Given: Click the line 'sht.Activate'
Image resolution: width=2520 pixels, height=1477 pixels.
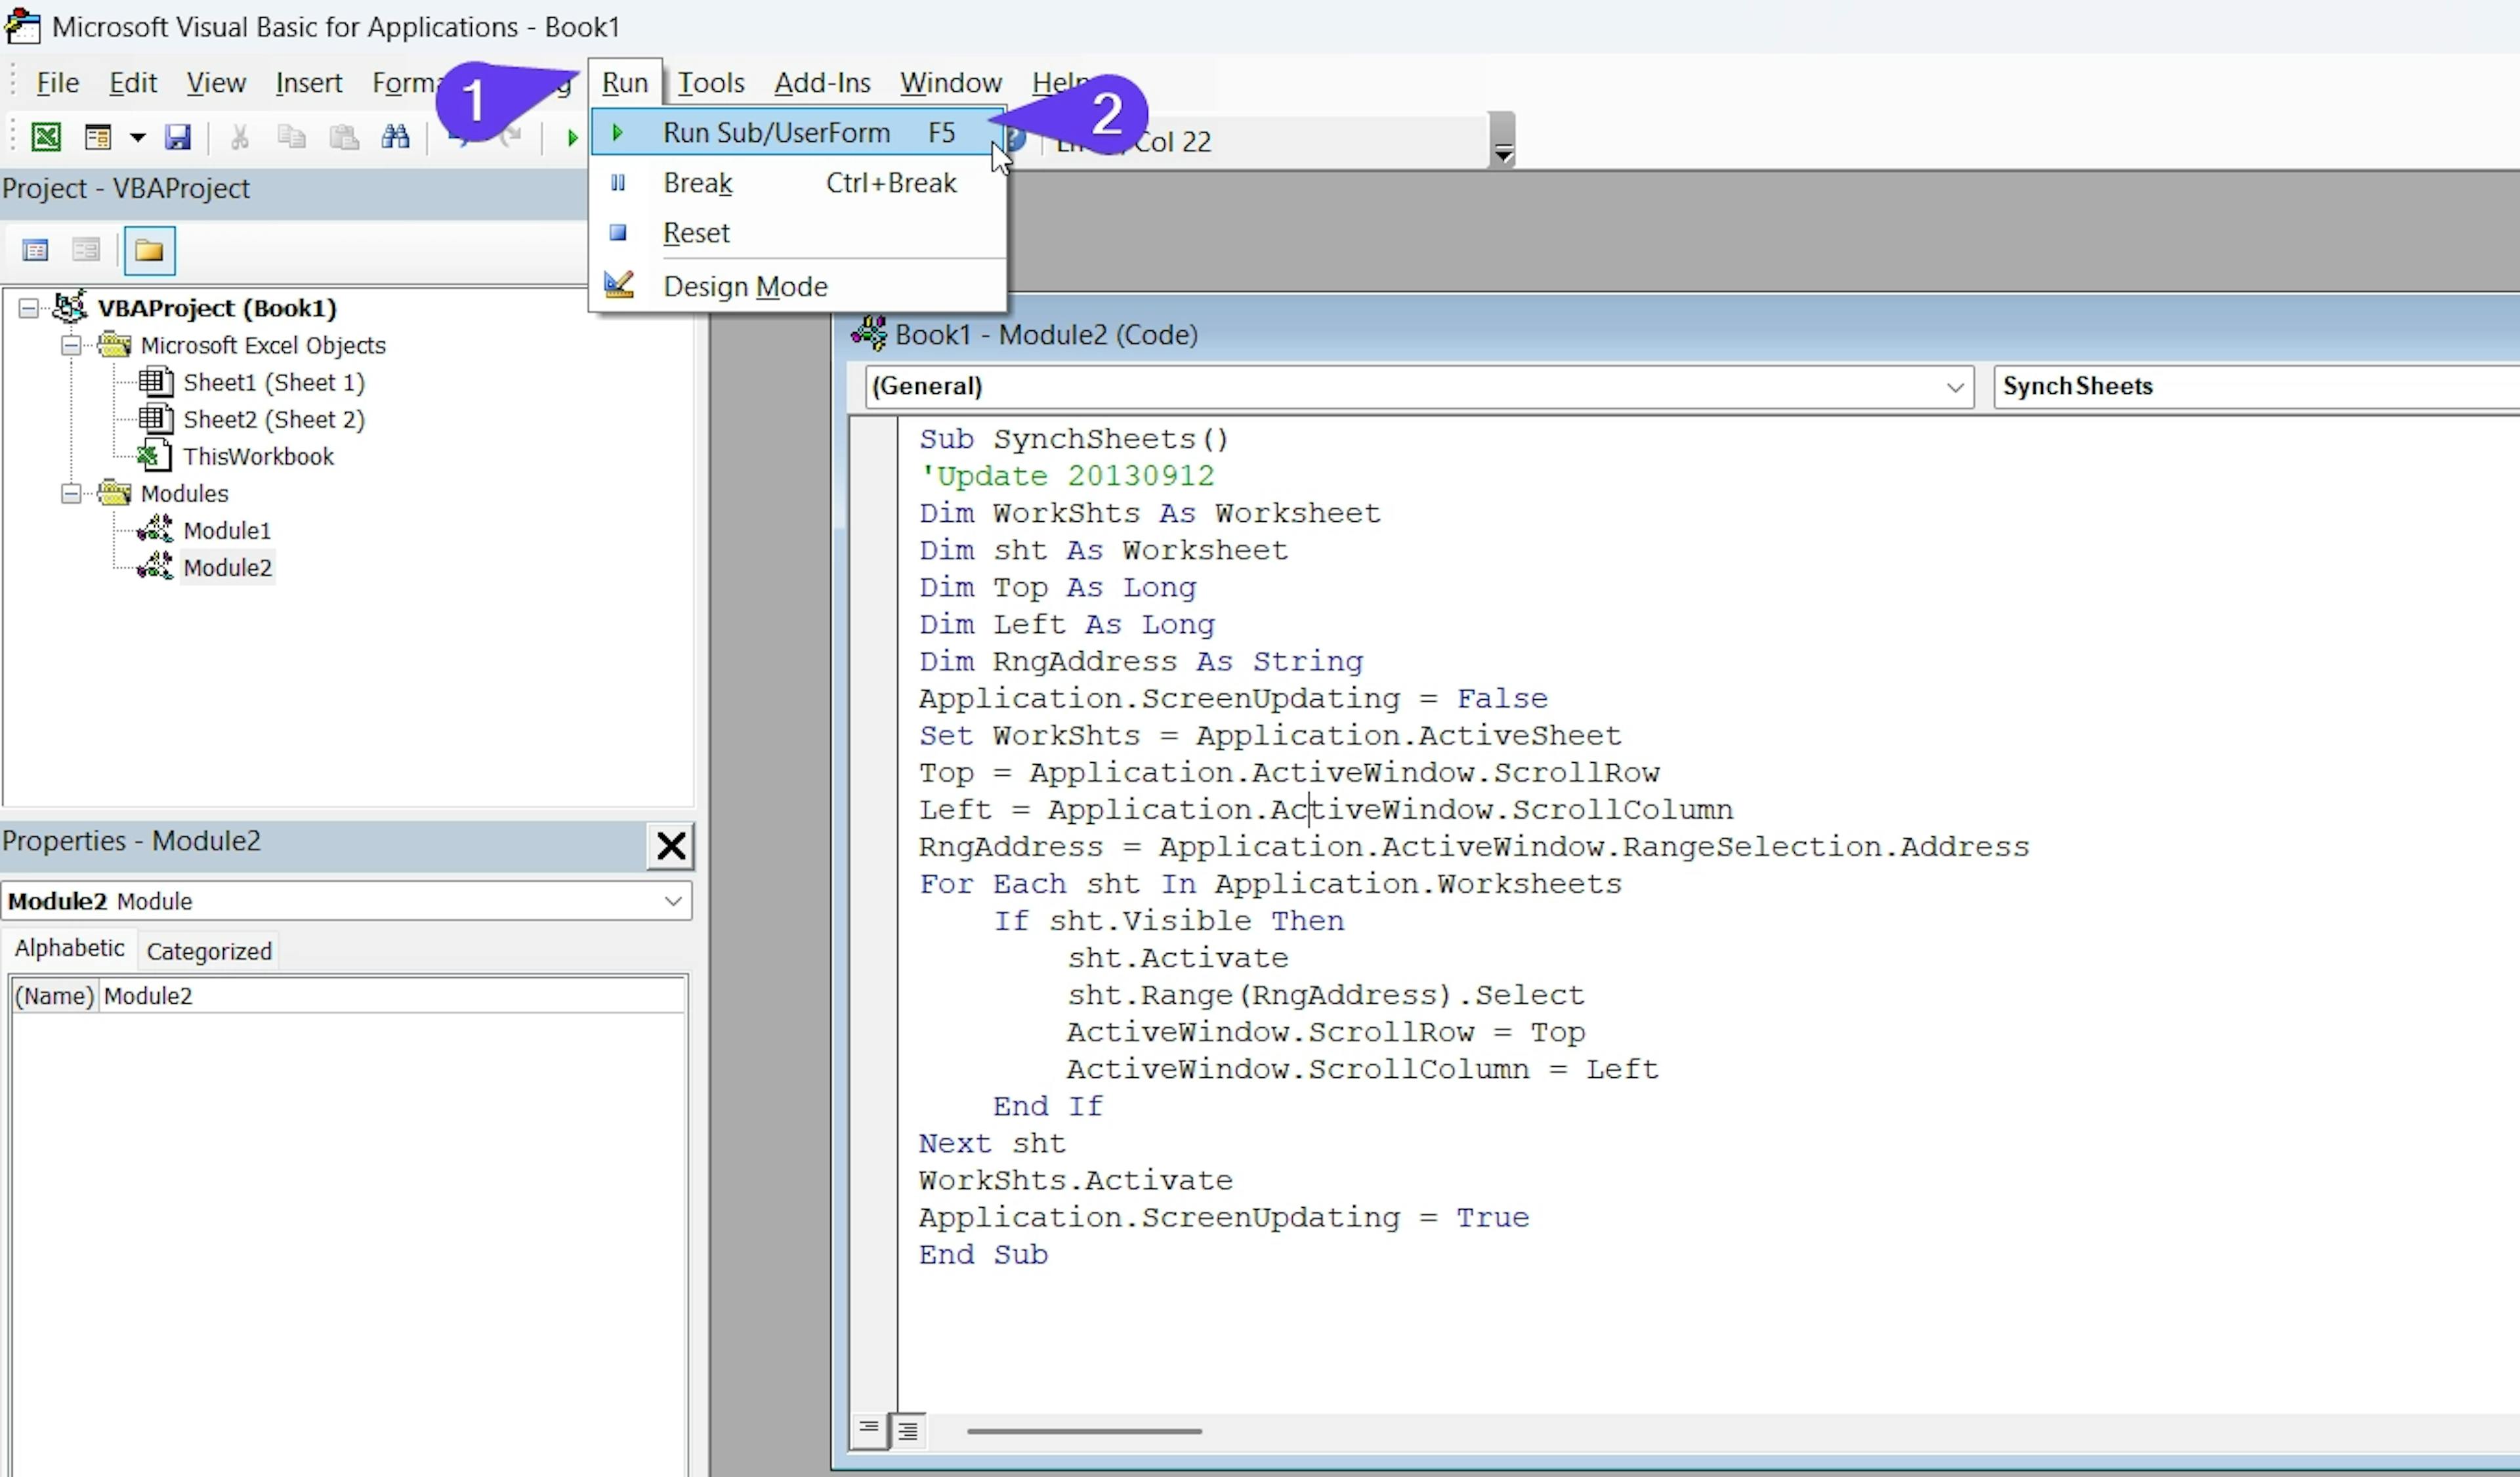Looking at the screenshot, I should coord(1177,958).
